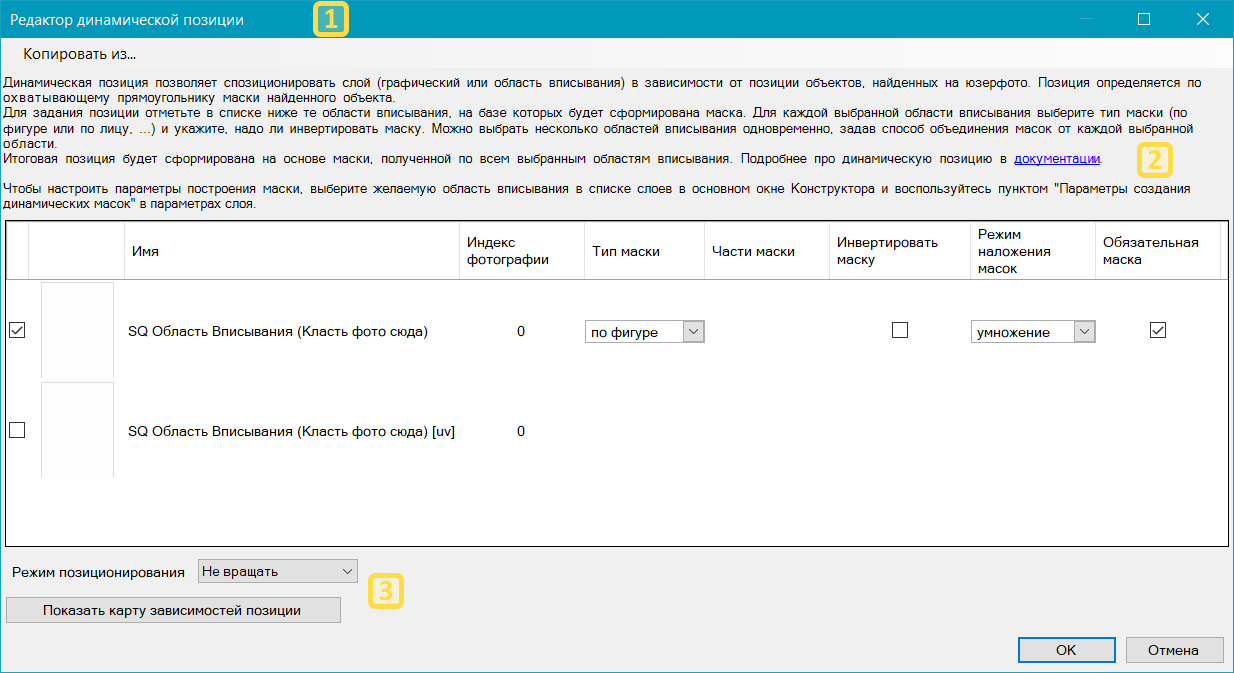
Task: Uncheck the first SQ Область Вписывания row checkbox
Action: (x=17, y=331)
